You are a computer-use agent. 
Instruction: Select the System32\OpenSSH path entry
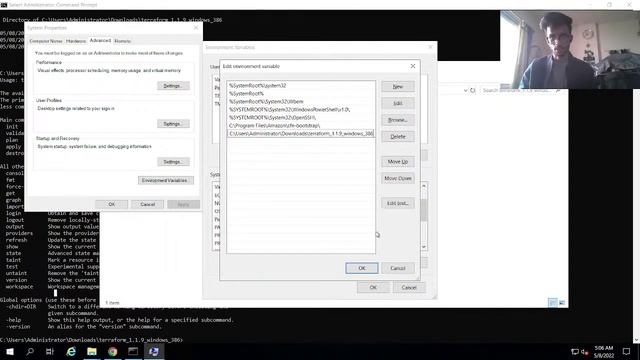[301, 118]
